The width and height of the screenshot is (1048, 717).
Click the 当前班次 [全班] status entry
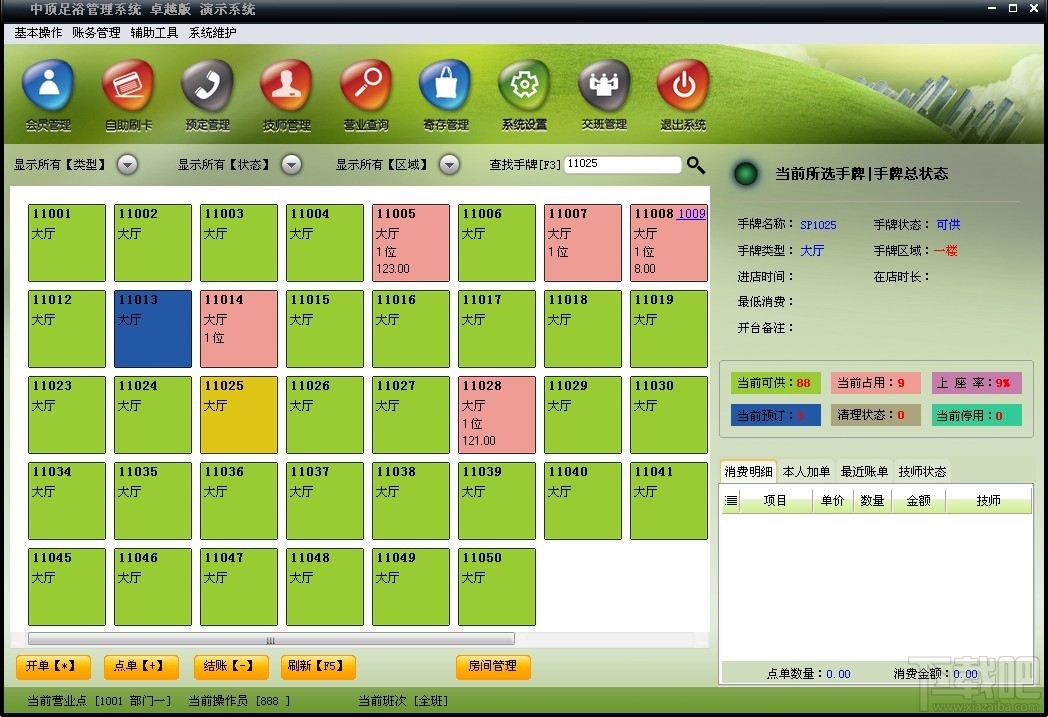(402, 701)
